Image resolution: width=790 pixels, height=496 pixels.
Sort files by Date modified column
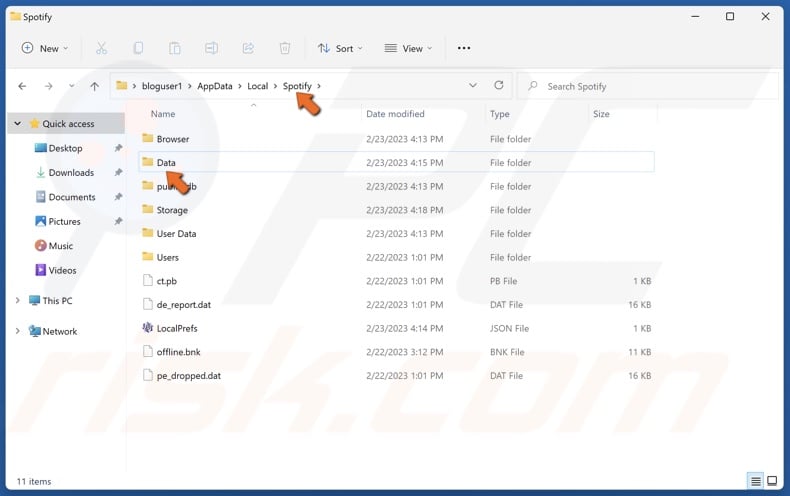point(395,114)
